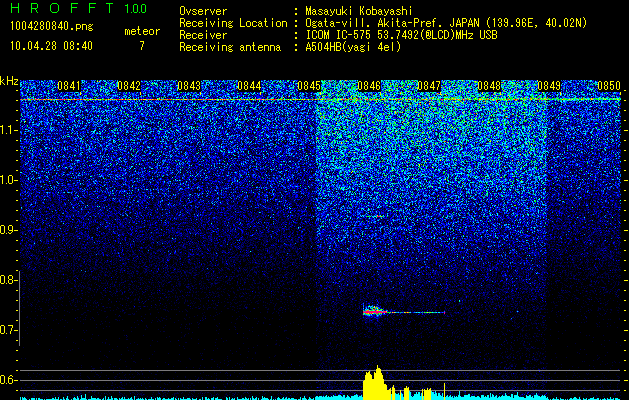Click the 0850 time marker
This screenshot has width=629, height=400.
coord(609,86)
